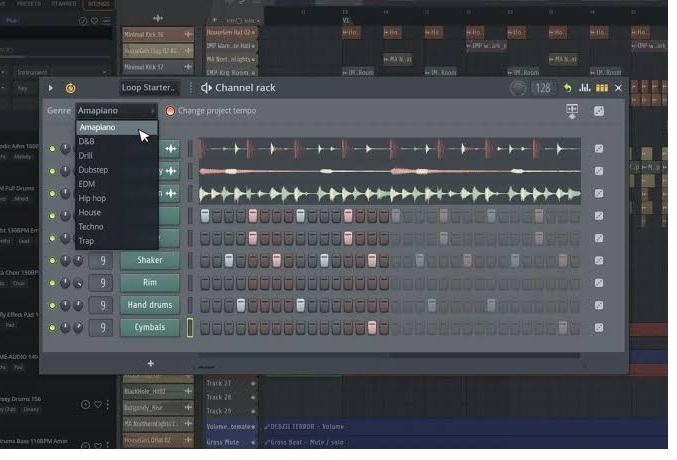The height and width of the screenshot is (460, 677).
Task: Mute the Cymbals channel LED
Action: pyautogui.click(x=52, y=328)
